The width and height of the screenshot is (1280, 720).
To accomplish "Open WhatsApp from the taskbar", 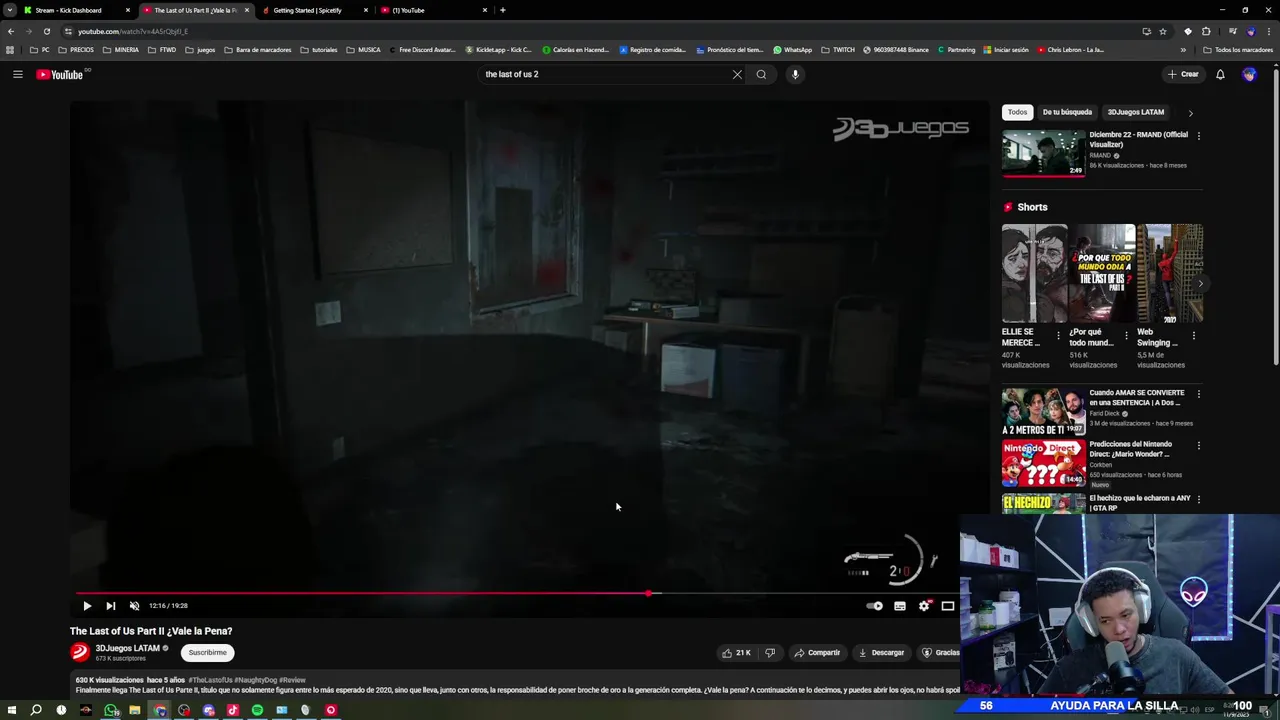I will [x=110, y=710].
